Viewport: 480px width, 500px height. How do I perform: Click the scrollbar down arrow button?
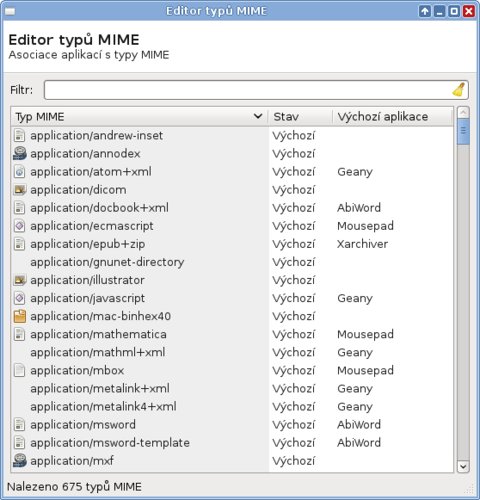pos(463,466)
